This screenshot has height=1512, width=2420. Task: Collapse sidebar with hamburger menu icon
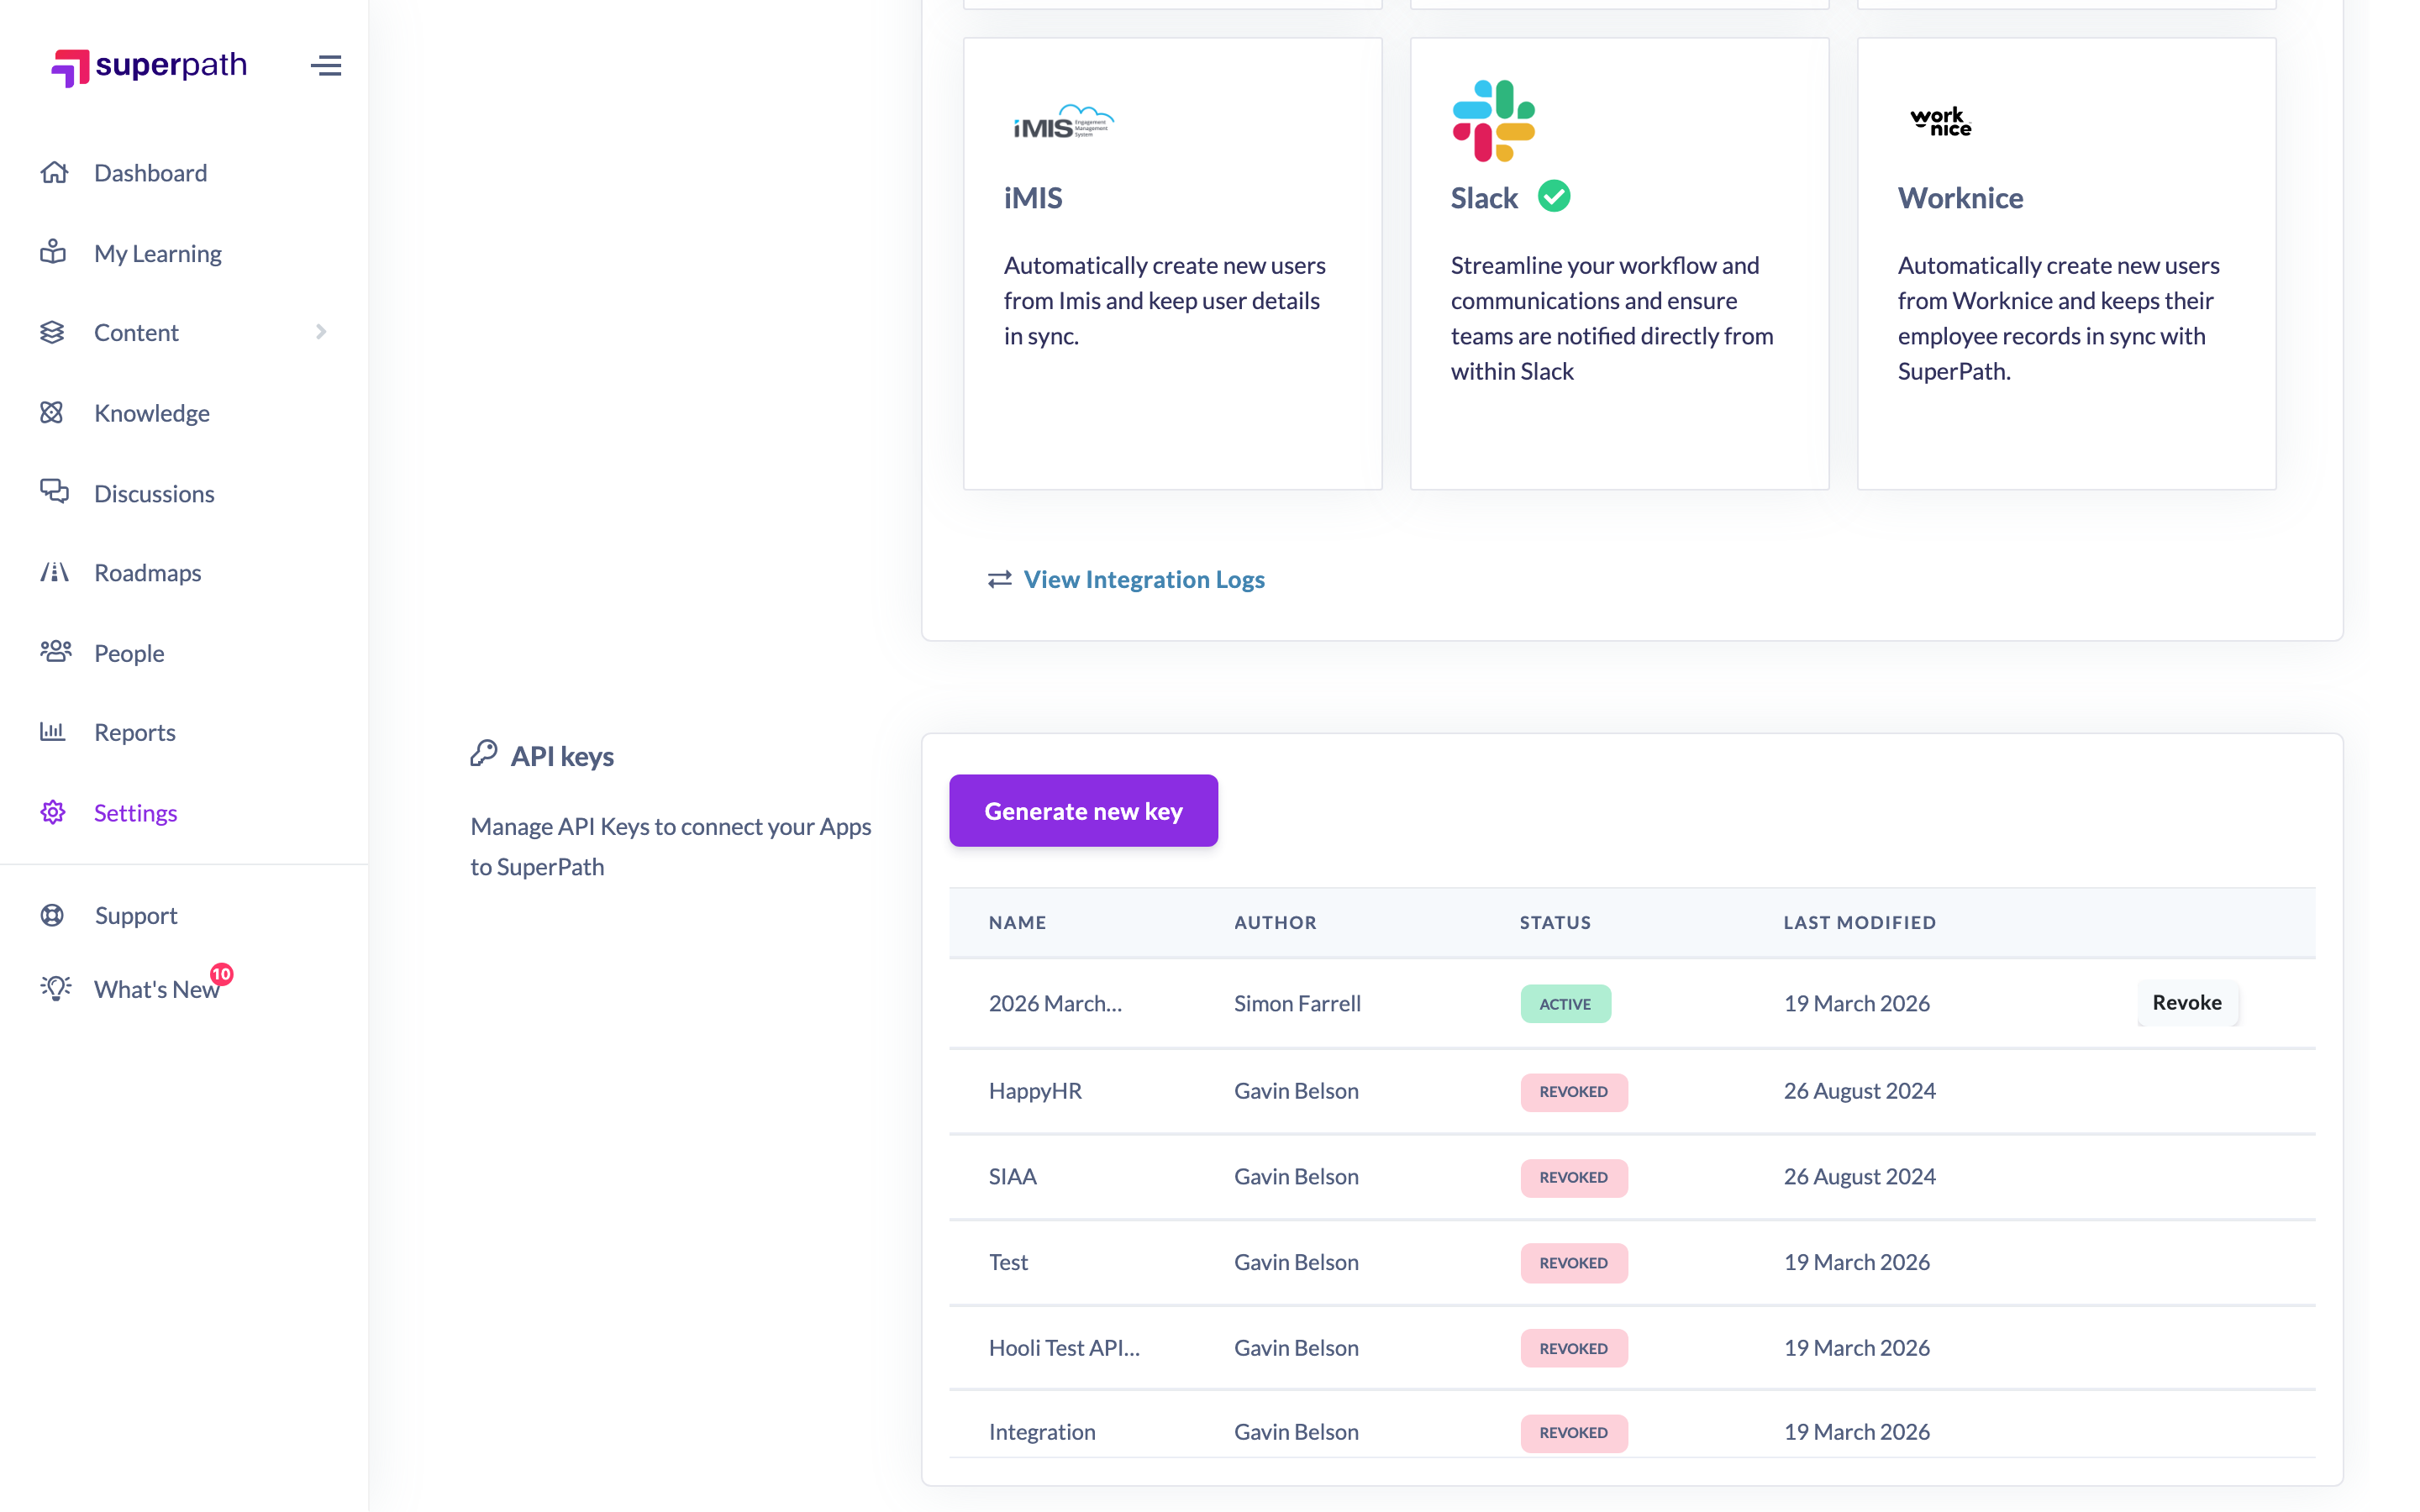pos(326,66)
